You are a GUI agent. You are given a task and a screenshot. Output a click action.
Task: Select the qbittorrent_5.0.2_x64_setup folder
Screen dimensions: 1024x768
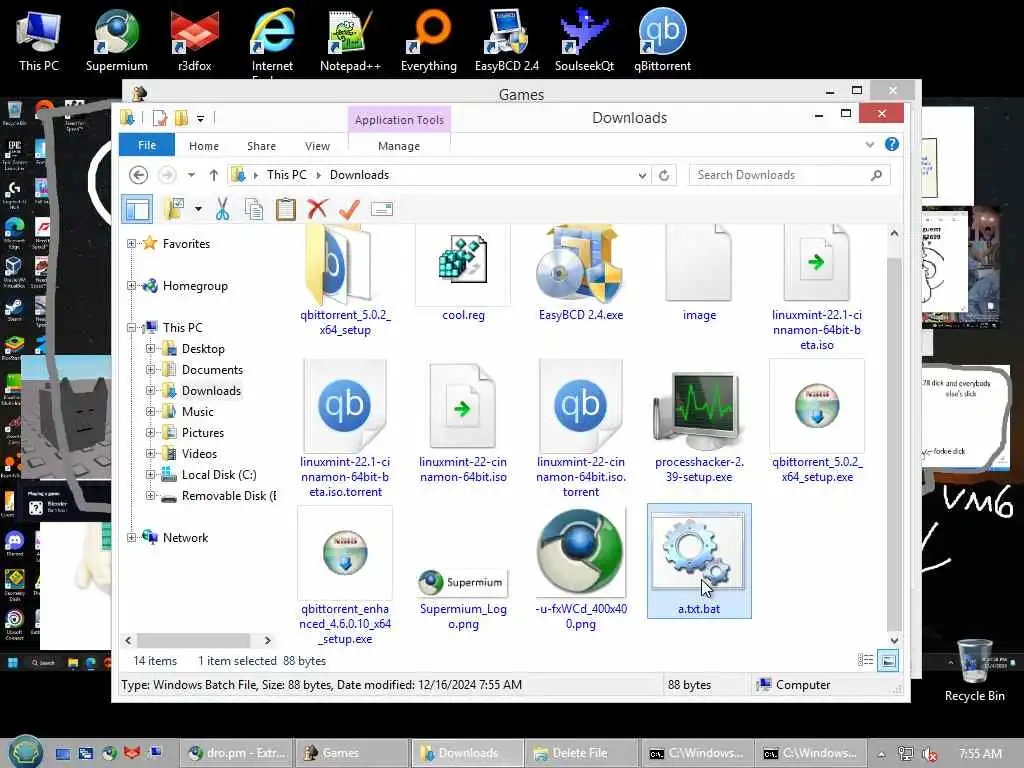(x=345, y=281)
